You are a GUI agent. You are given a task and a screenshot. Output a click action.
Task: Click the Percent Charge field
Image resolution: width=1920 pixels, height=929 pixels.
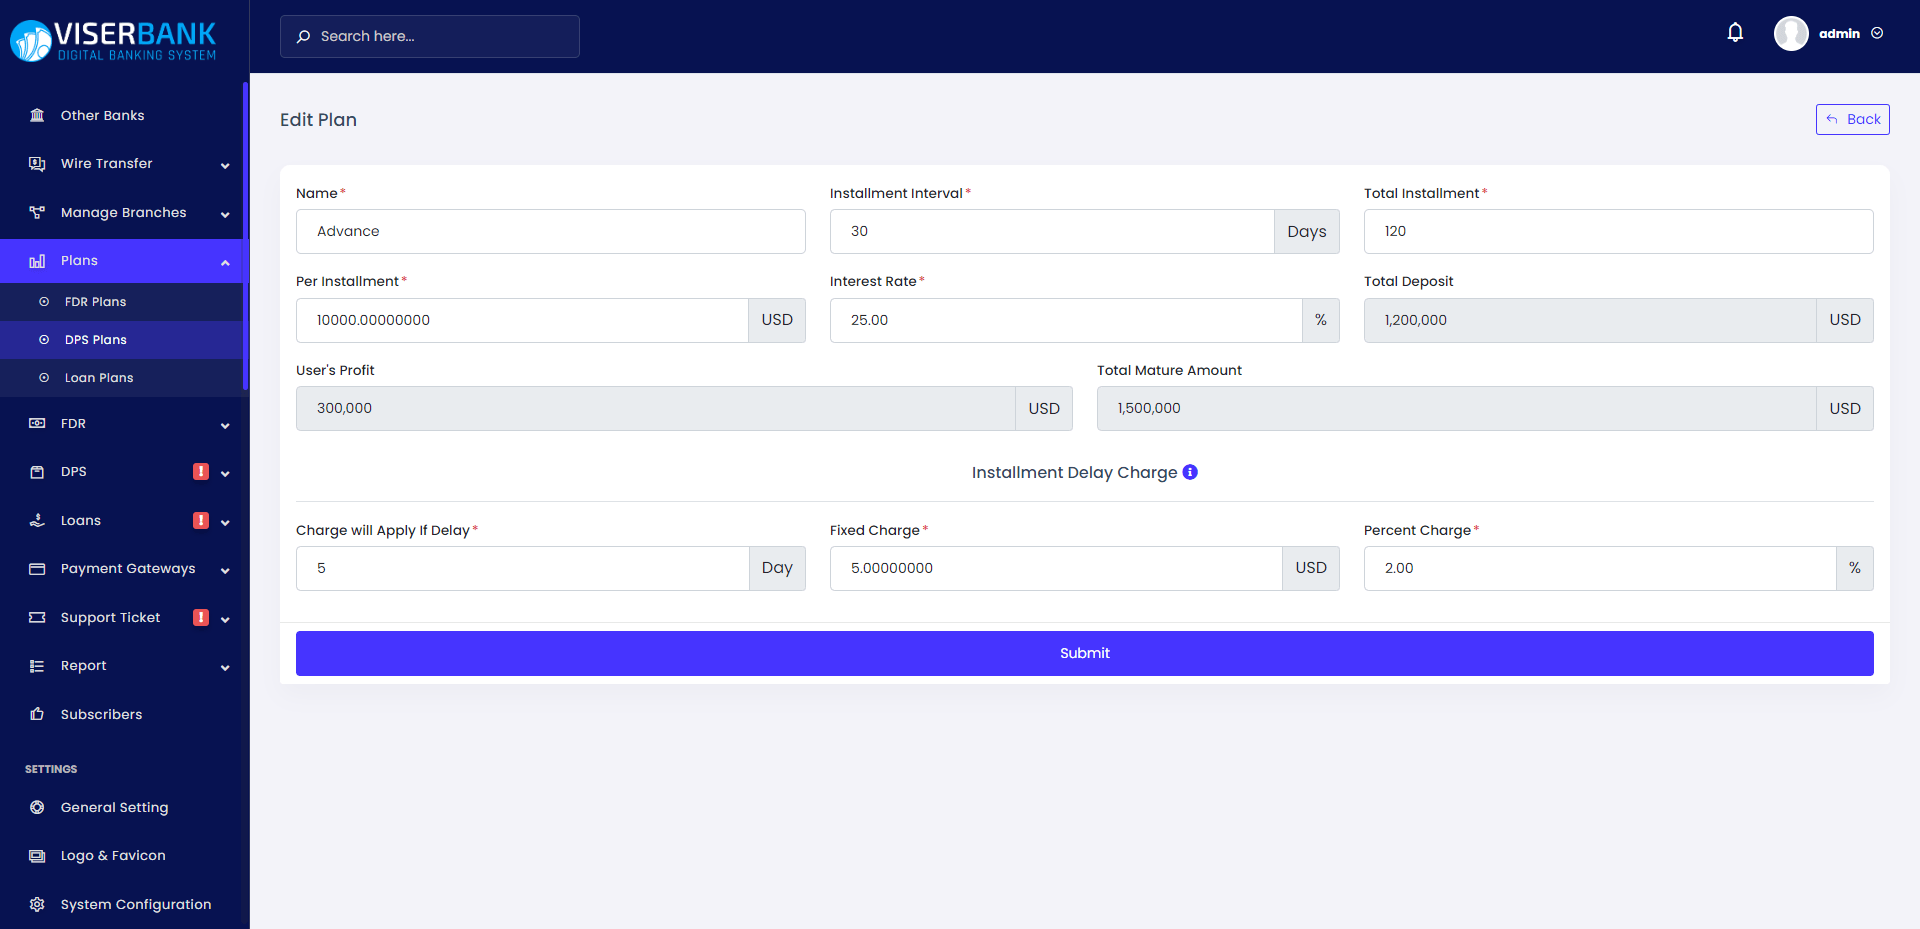click(1600, 568)
